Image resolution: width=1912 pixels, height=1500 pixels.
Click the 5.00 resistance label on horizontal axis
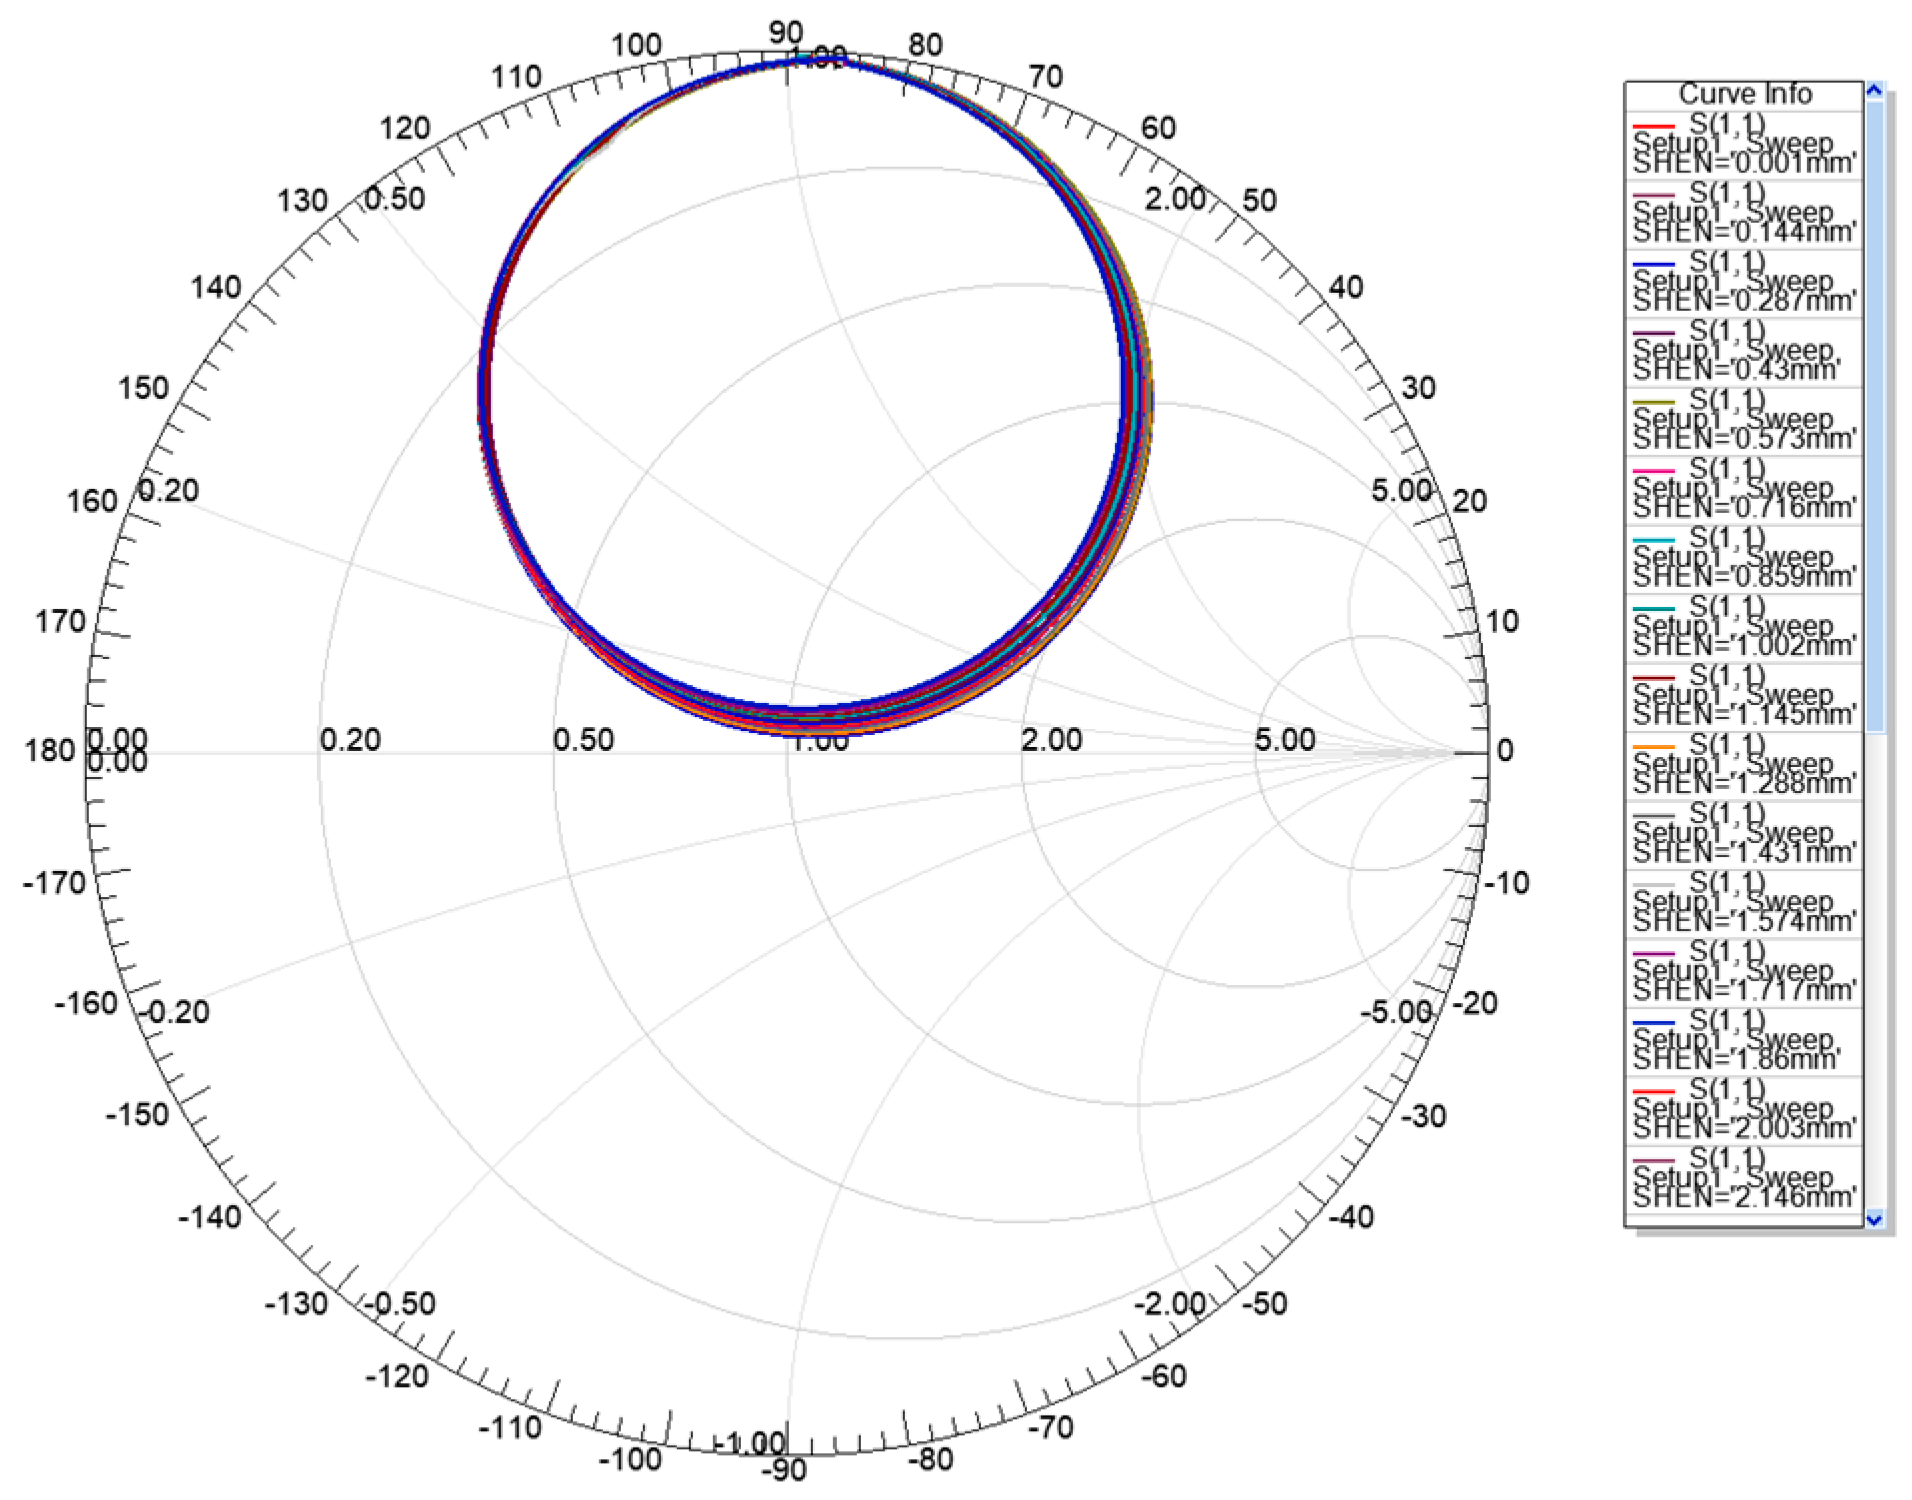(x=1286, y=740)
